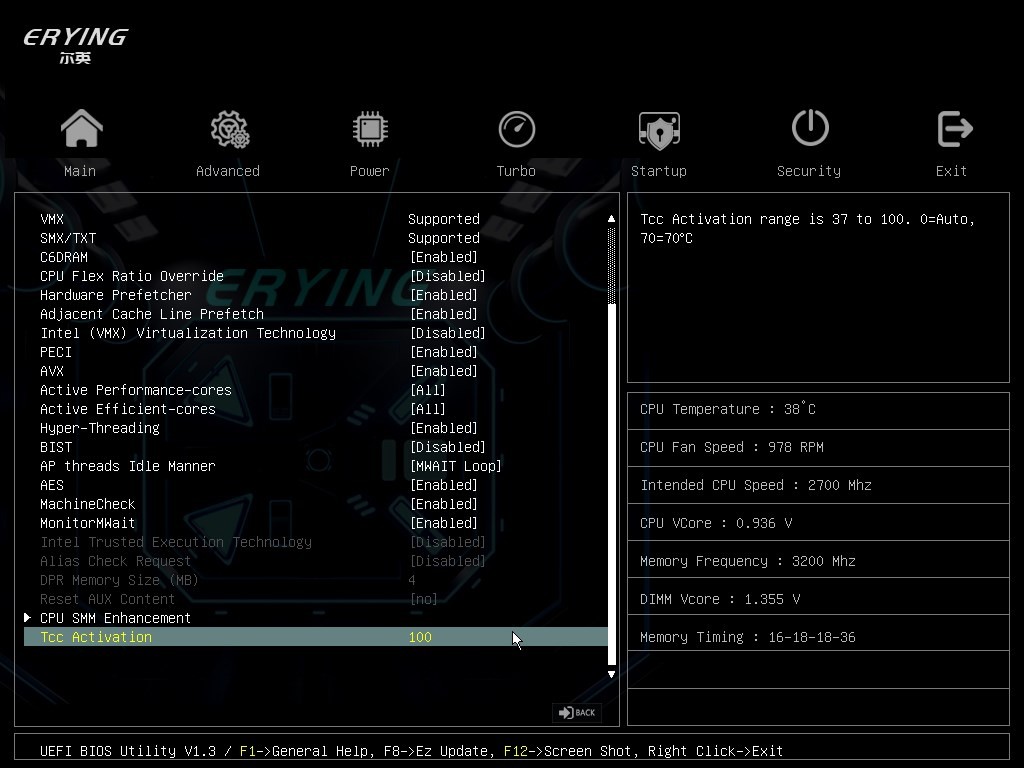Image resolution: width=1024 pixels, height=768 pixels.
Task: Click the scrollbar down arrow
Action: (612, 674)
